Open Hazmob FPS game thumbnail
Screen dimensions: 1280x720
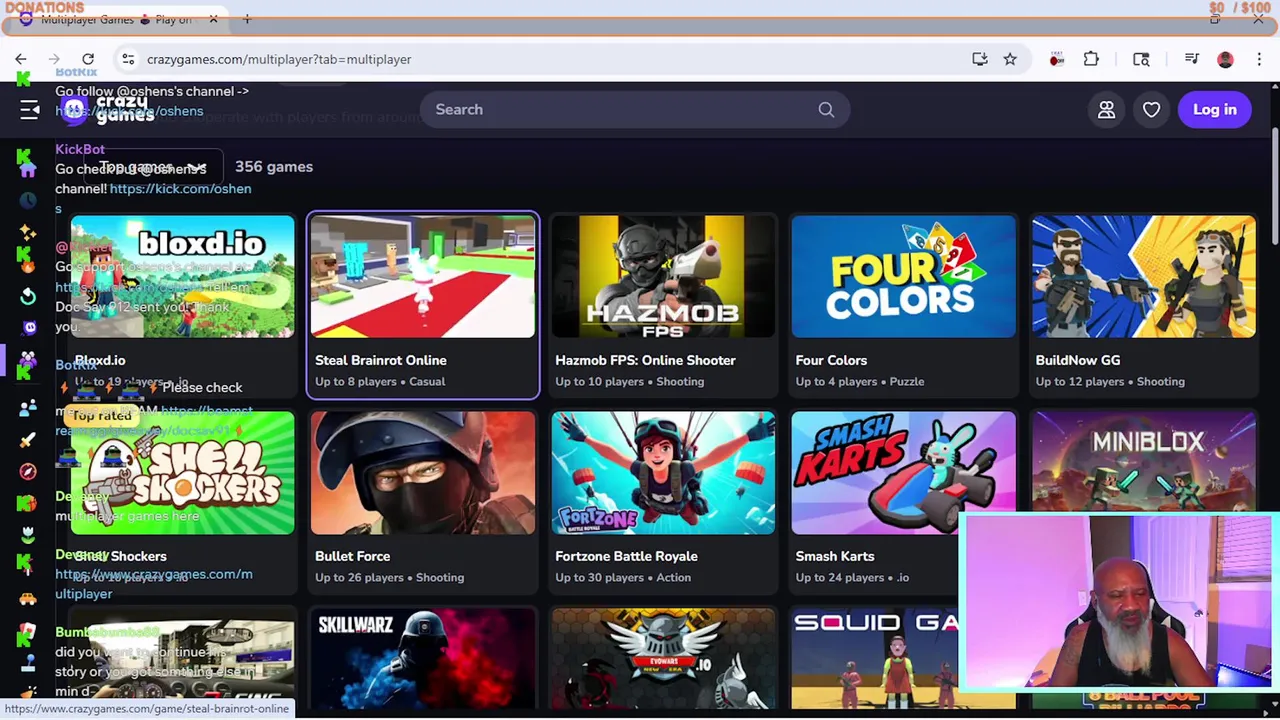pyautogui.click(x=663, y=277)
